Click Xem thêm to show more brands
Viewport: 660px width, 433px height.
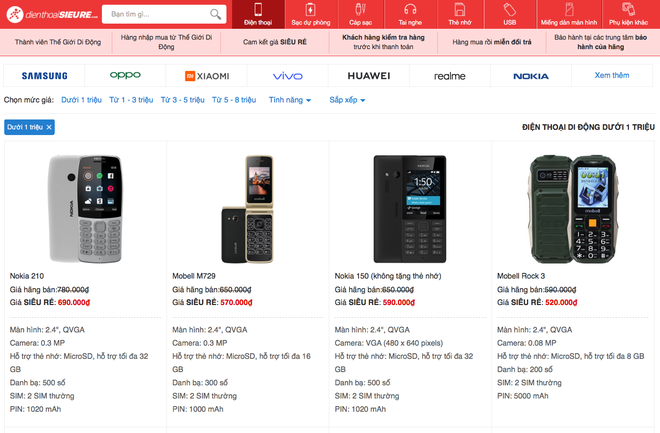coord(612,75)
